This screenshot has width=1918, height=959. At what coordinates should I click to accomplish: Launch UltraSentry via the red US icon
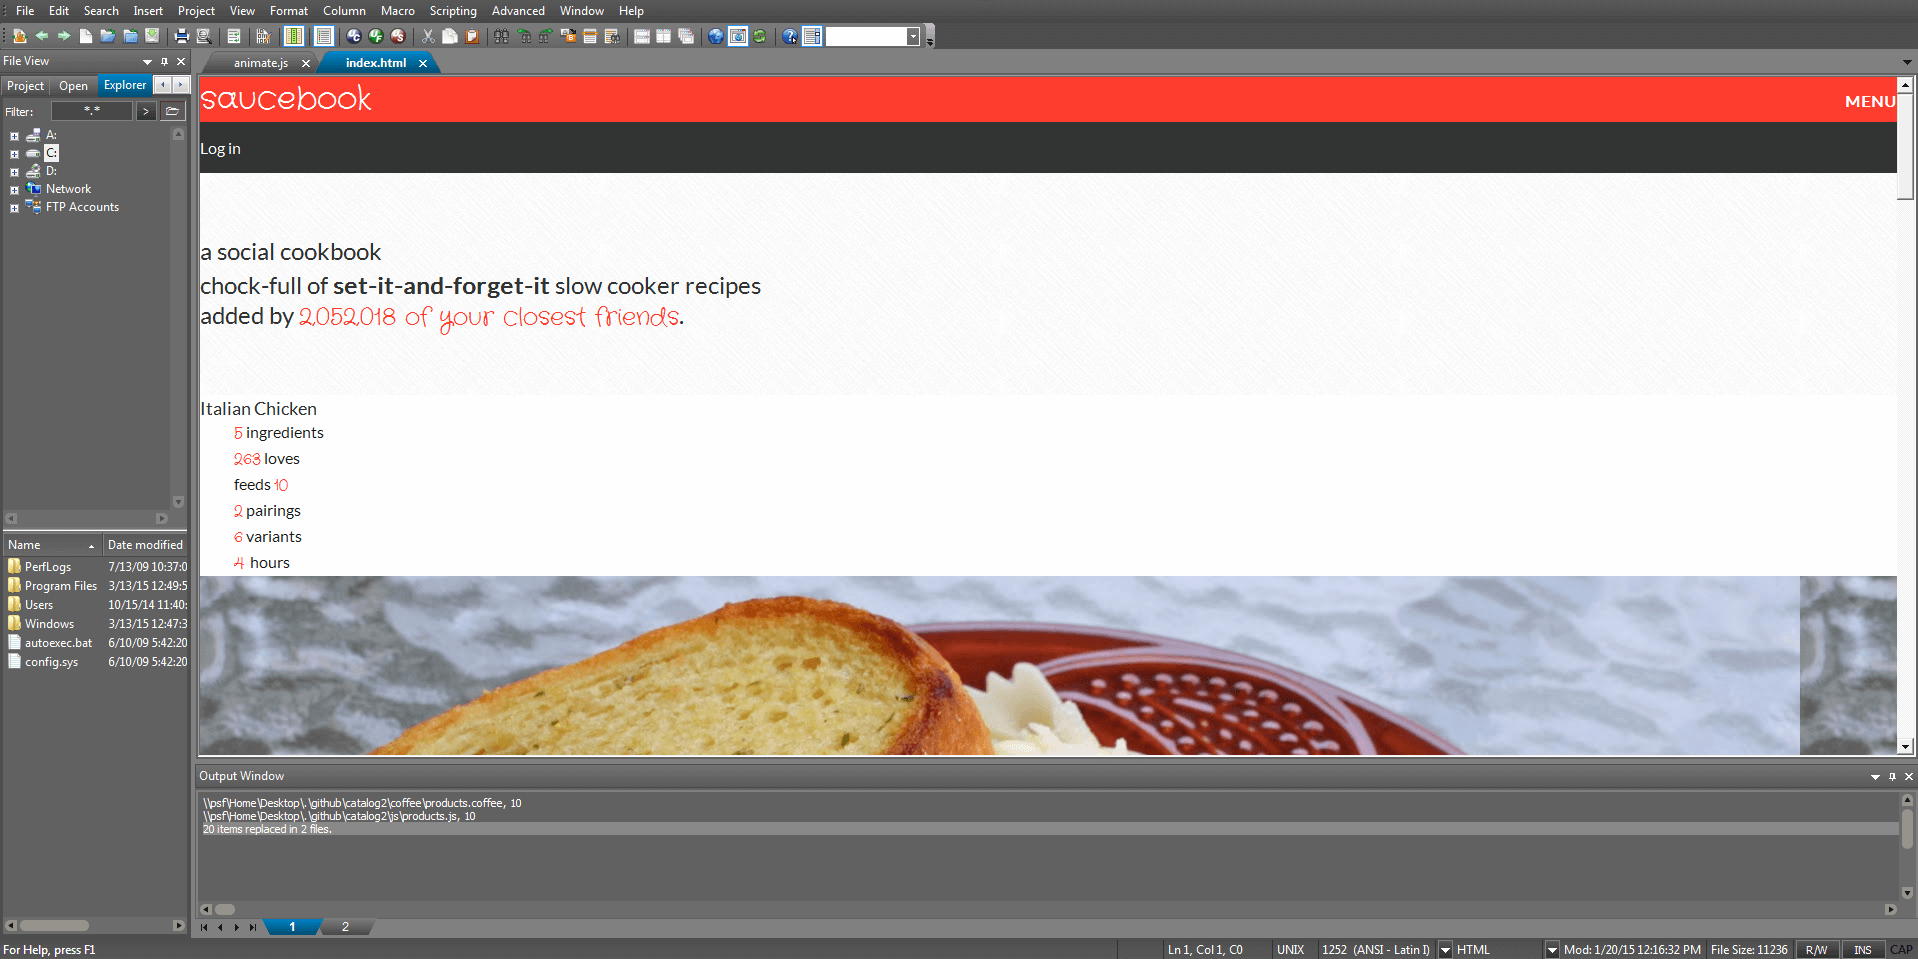point(398,36)
